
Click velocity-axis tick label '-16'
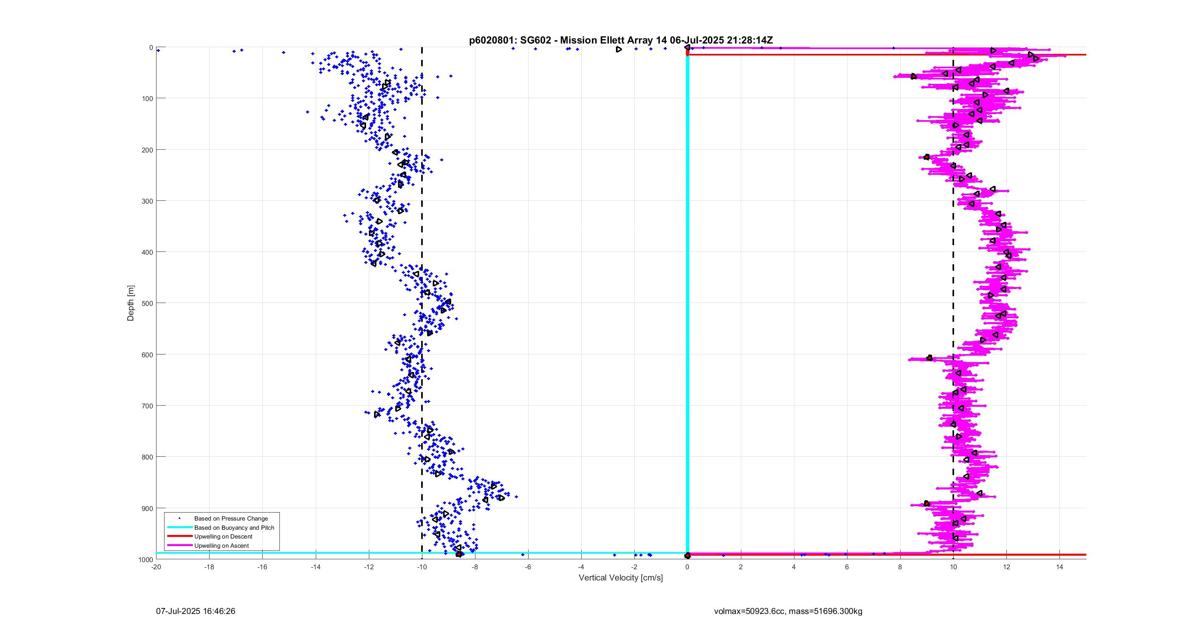point(262,567)
